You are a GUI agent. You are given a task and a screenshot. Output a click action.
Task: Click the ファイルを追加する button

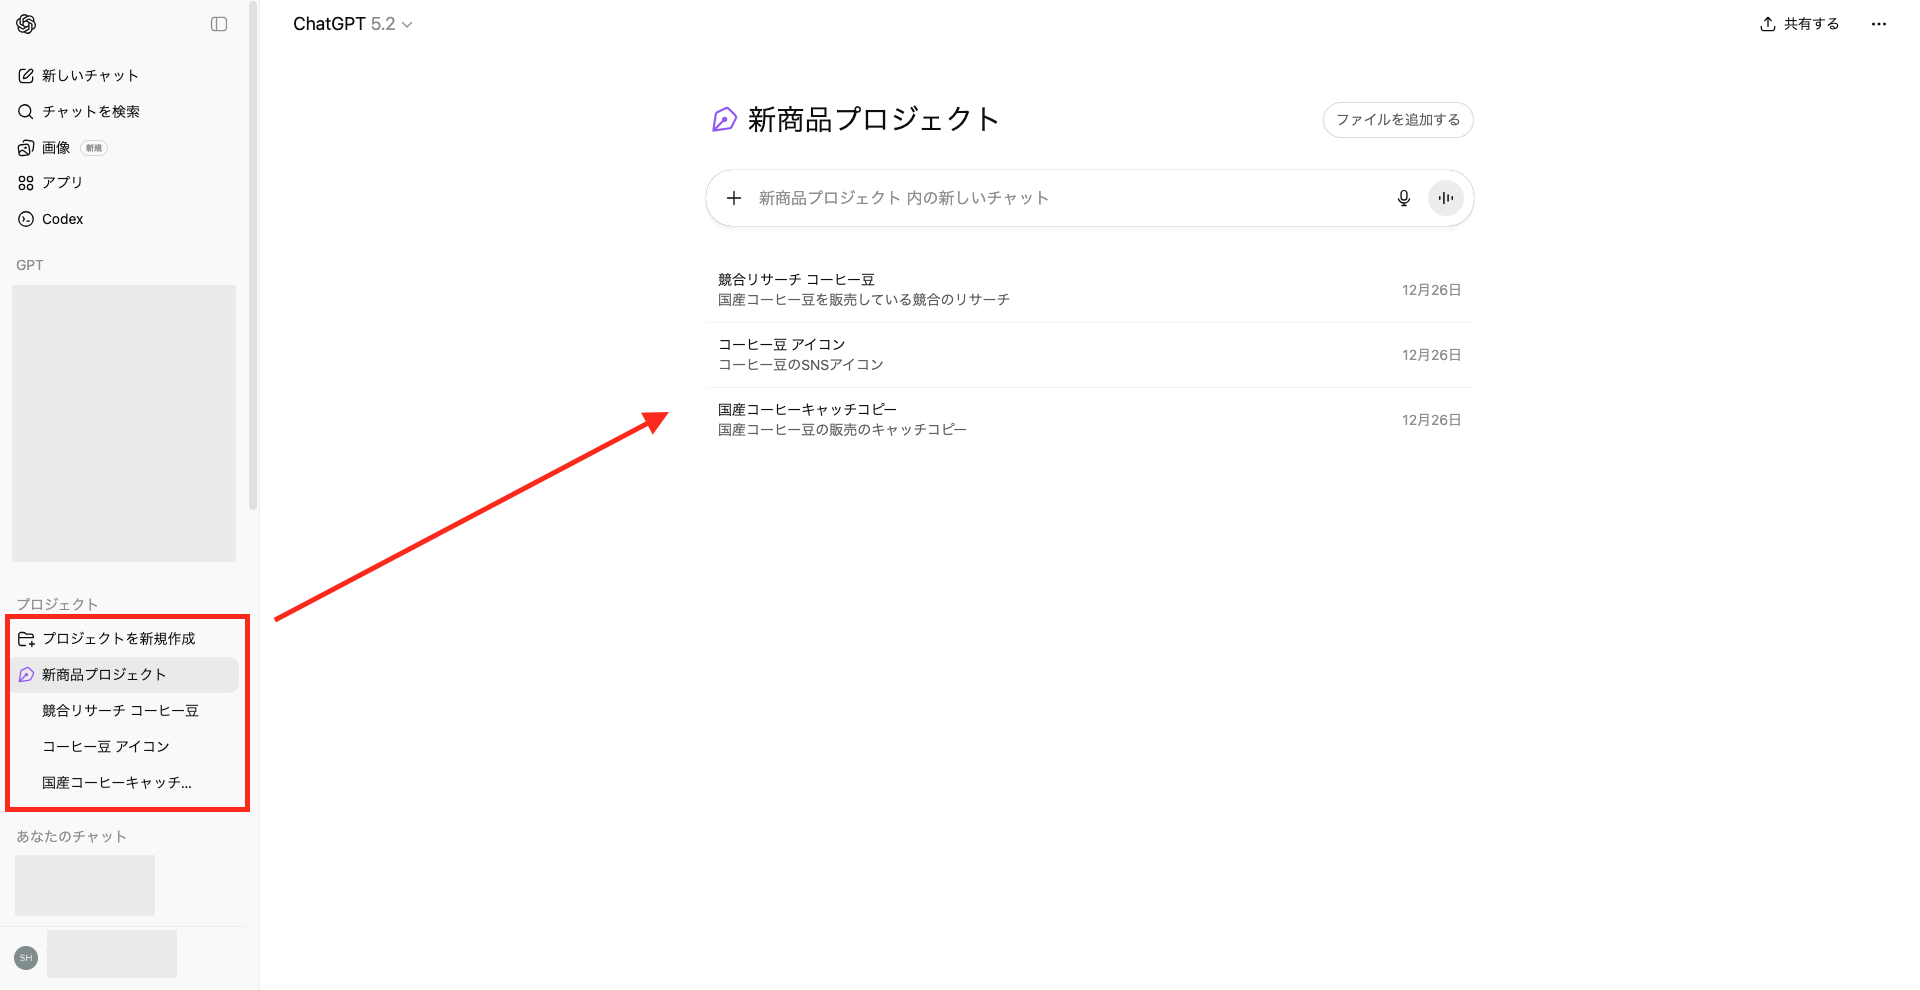pos(1397,119)
